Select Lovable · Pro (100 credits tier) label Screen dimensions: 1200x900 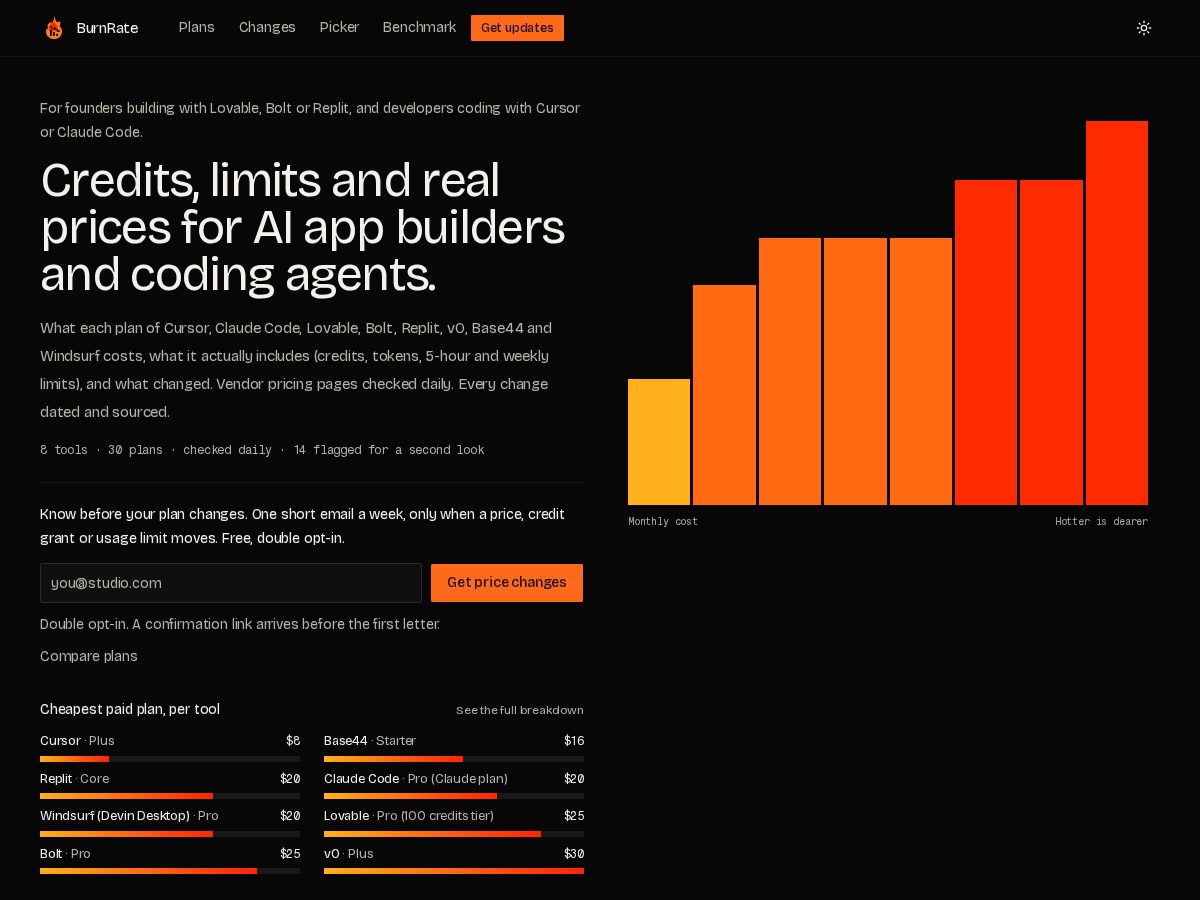coord(409,816)
